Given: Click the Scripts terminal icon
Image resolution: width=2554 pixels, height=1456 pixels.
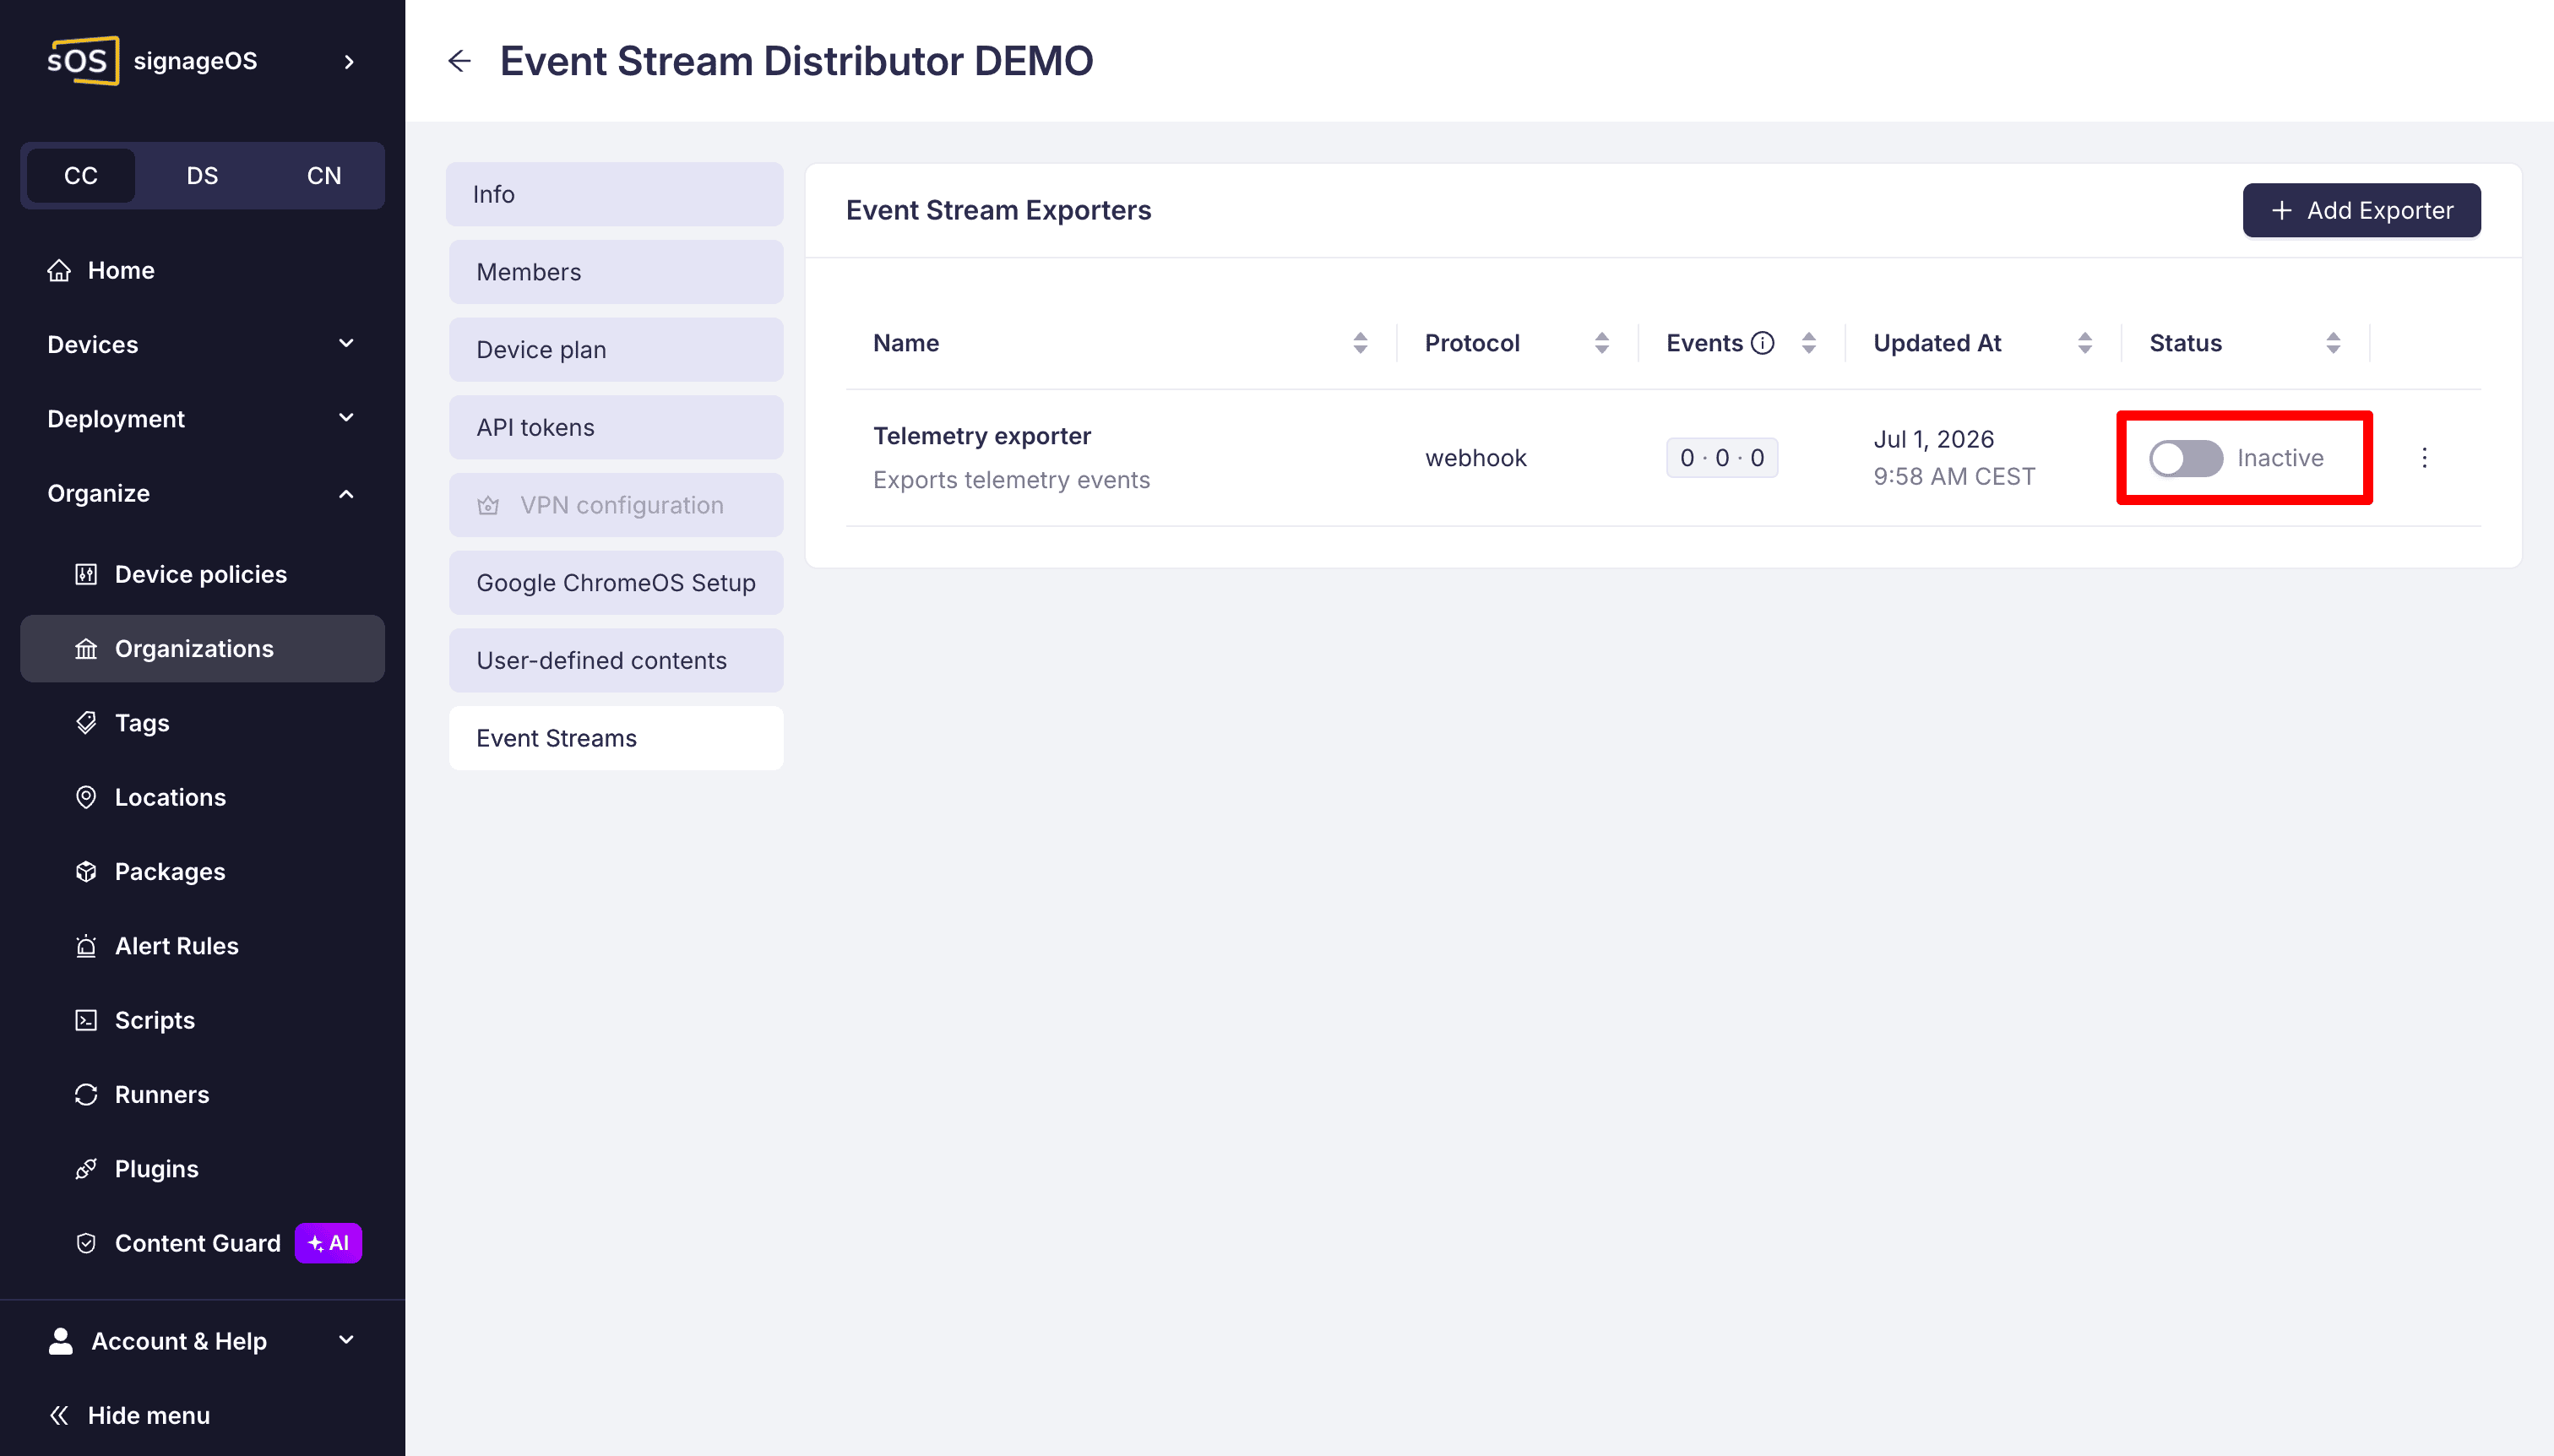Looking at the screenshot, I should pyautogui.click(x=86, y=1020).
